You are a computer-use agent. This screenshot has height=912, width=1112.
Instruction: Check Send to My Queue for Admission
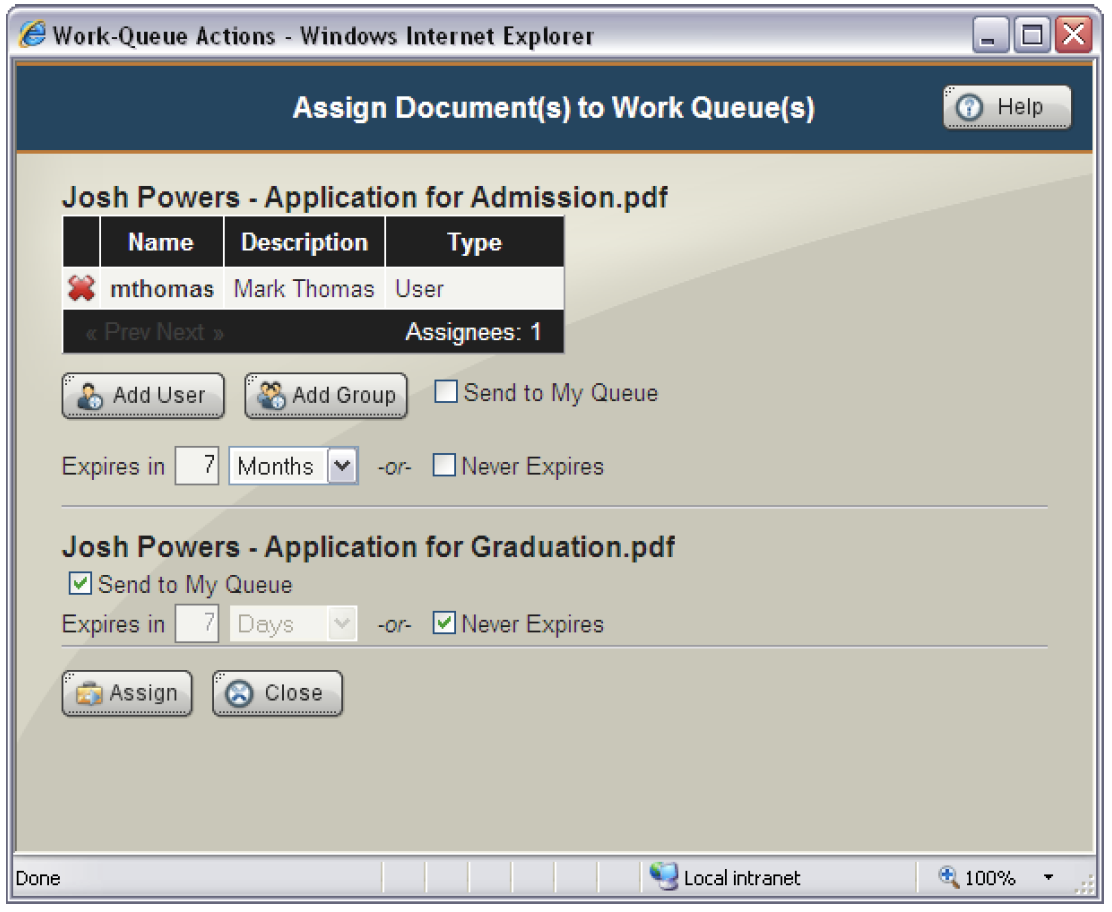coord(446,391)
